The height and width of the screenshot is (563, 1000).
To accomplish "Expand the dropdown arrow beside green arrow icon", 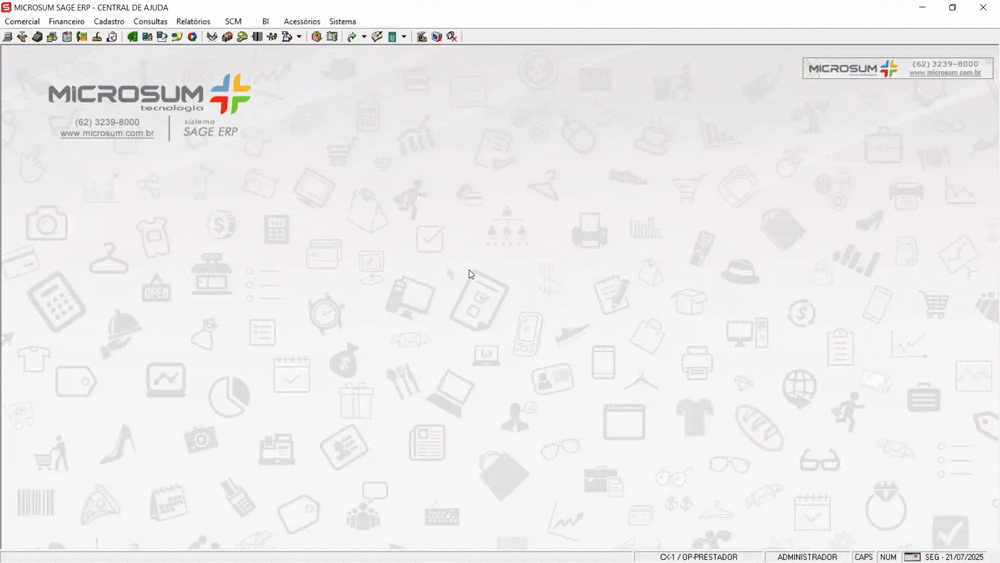I will point(364,37).
